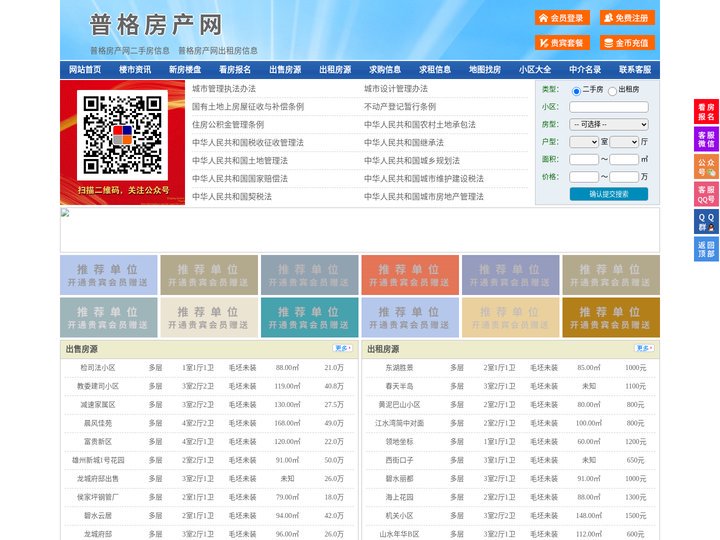Click the 会员登录 member login button
This screenshot has width=720, height=540.
(562, 18)
